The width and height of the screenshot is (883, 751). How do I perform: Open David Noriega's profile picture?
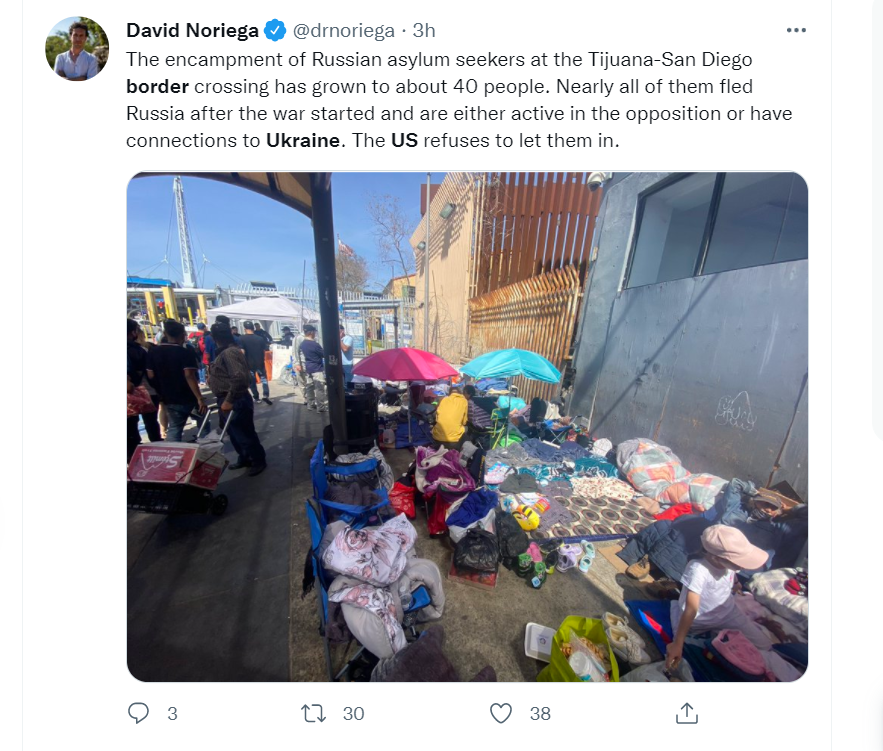(77, 48)
